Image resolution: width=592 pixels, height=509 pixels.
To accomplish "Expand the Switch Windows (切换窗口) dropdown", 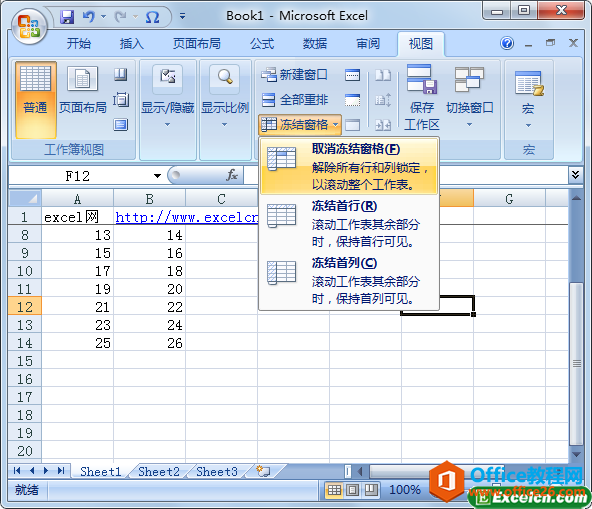I will click(469, 97).
